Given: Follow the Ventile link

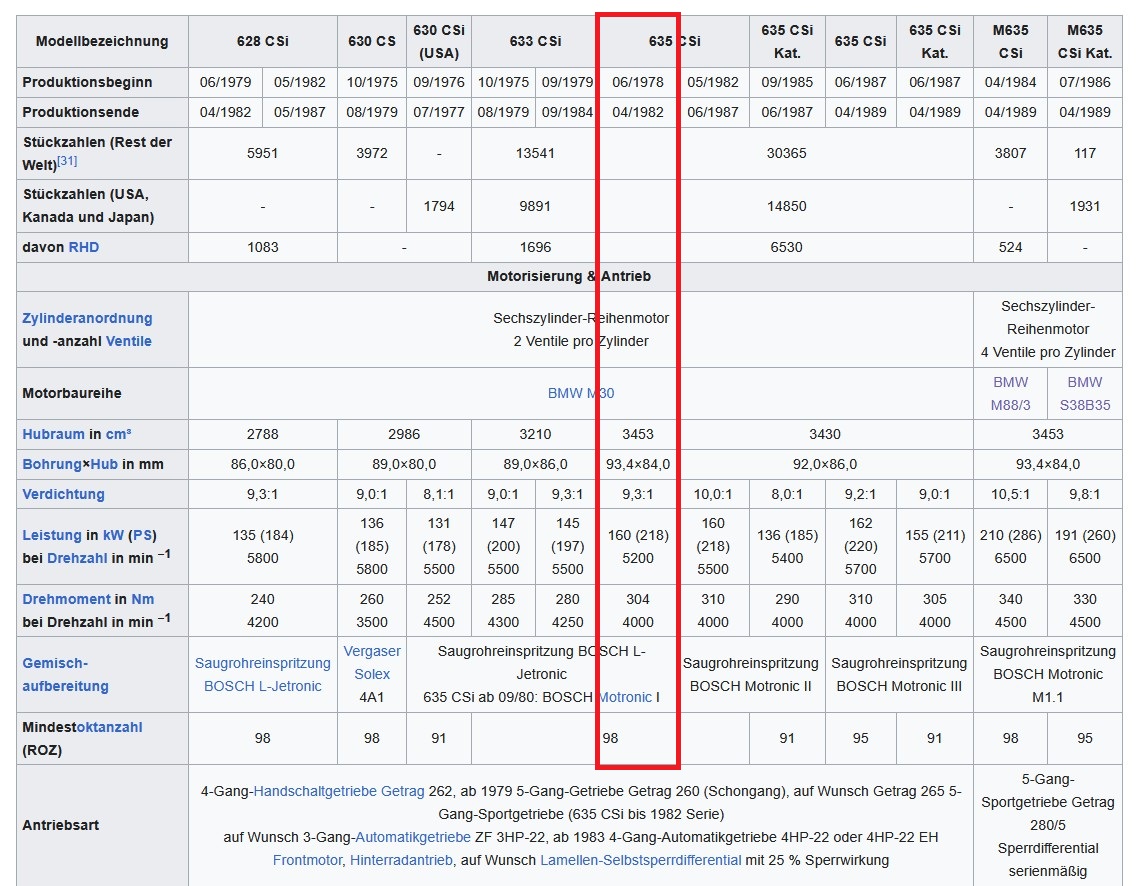Looking at the screenshot, I should click(x=129, y=341).
